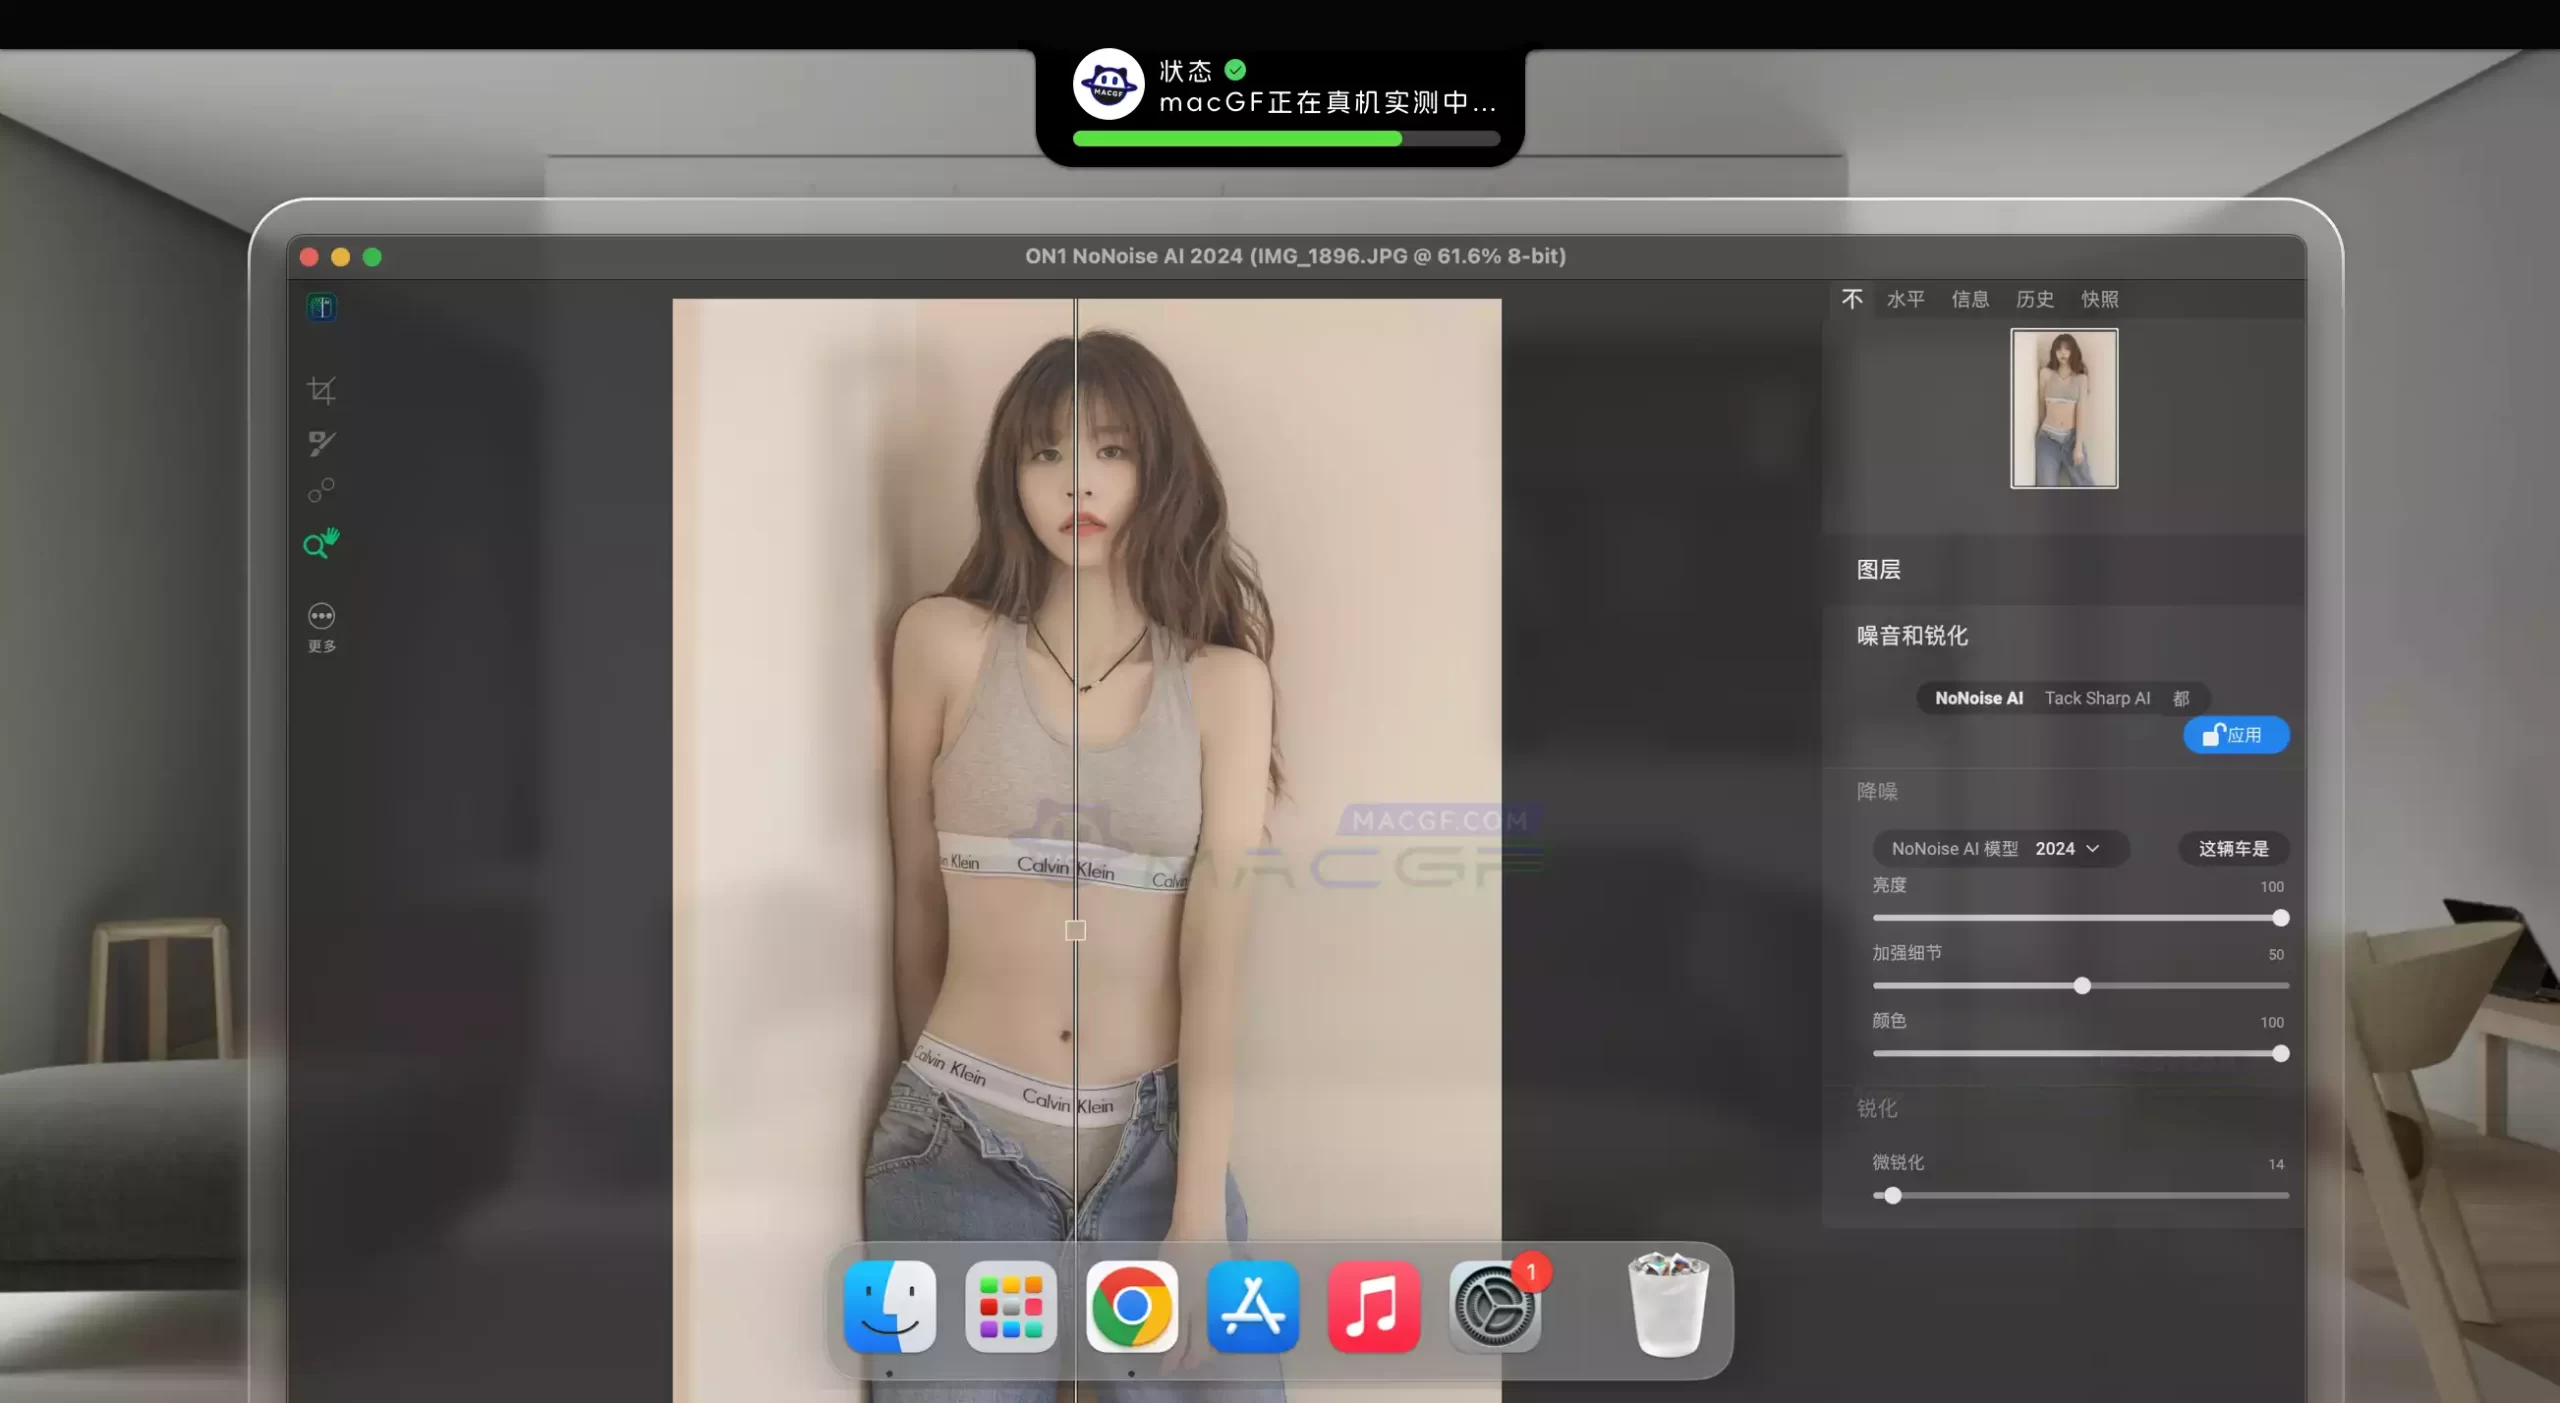The width and height of the screenshot is (2560, 1403).
Task: Select the retouch clone circles tool
Action: click(x=321, y=490)
